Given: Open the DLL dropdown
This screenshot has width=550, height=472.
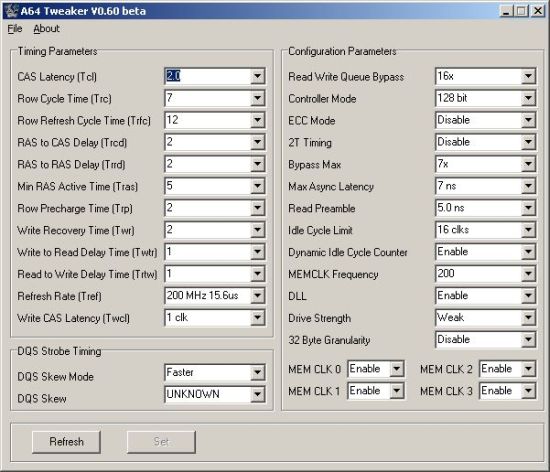Looking at the screenshot, I should click(528, 296).
